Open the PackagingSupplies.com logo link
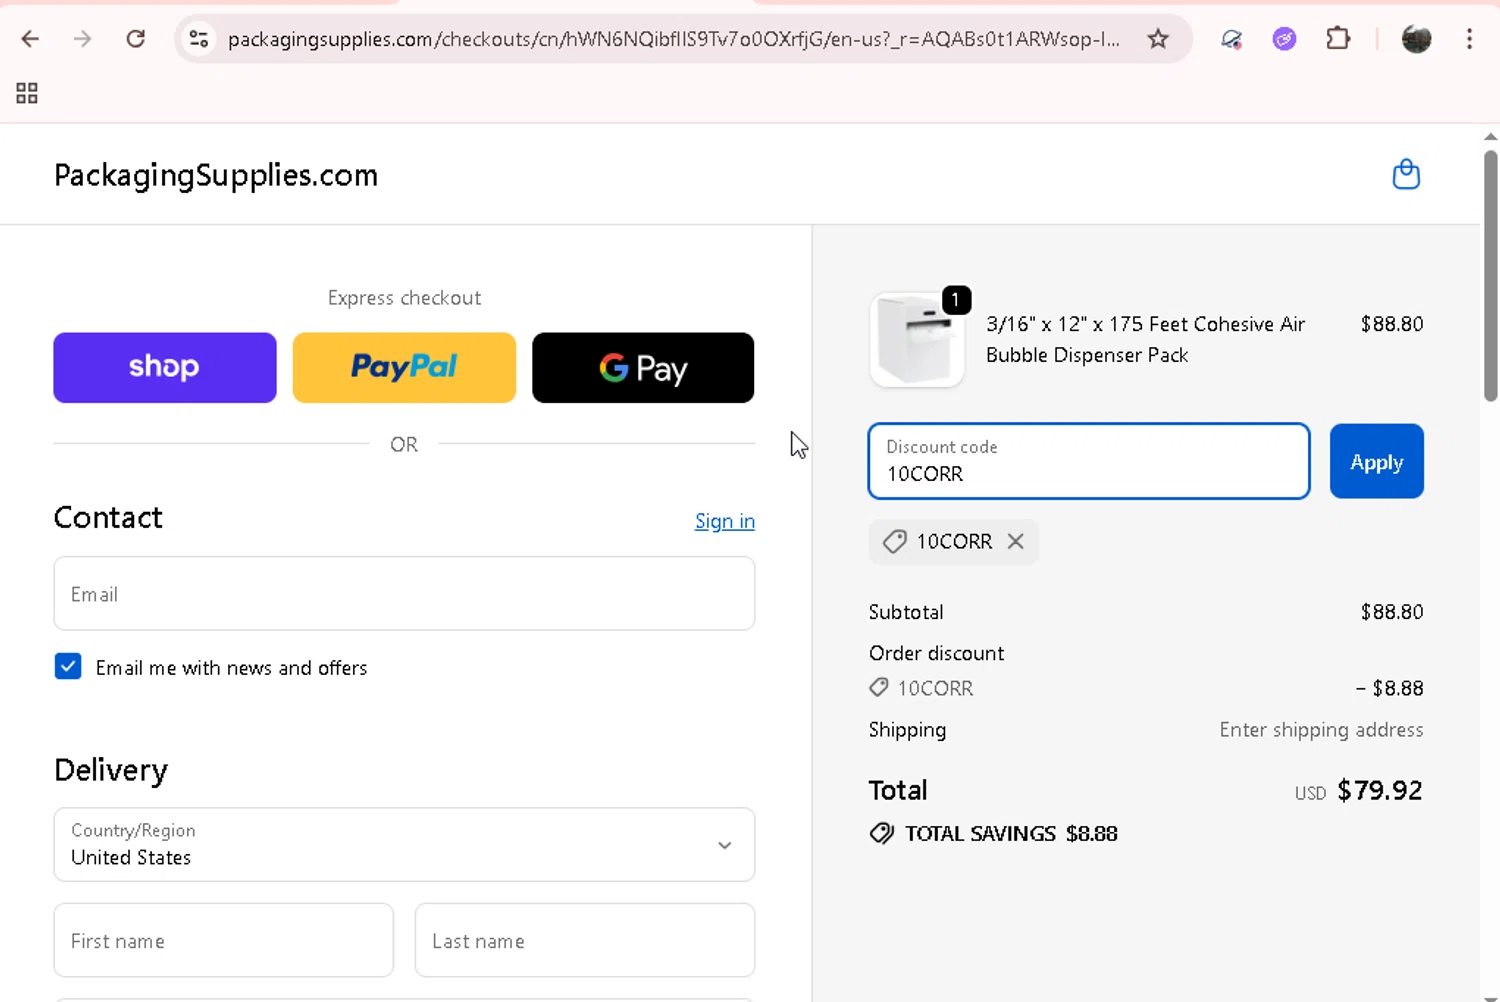This screenshot has width=1500, height=1002. click(x=216, y=175)
